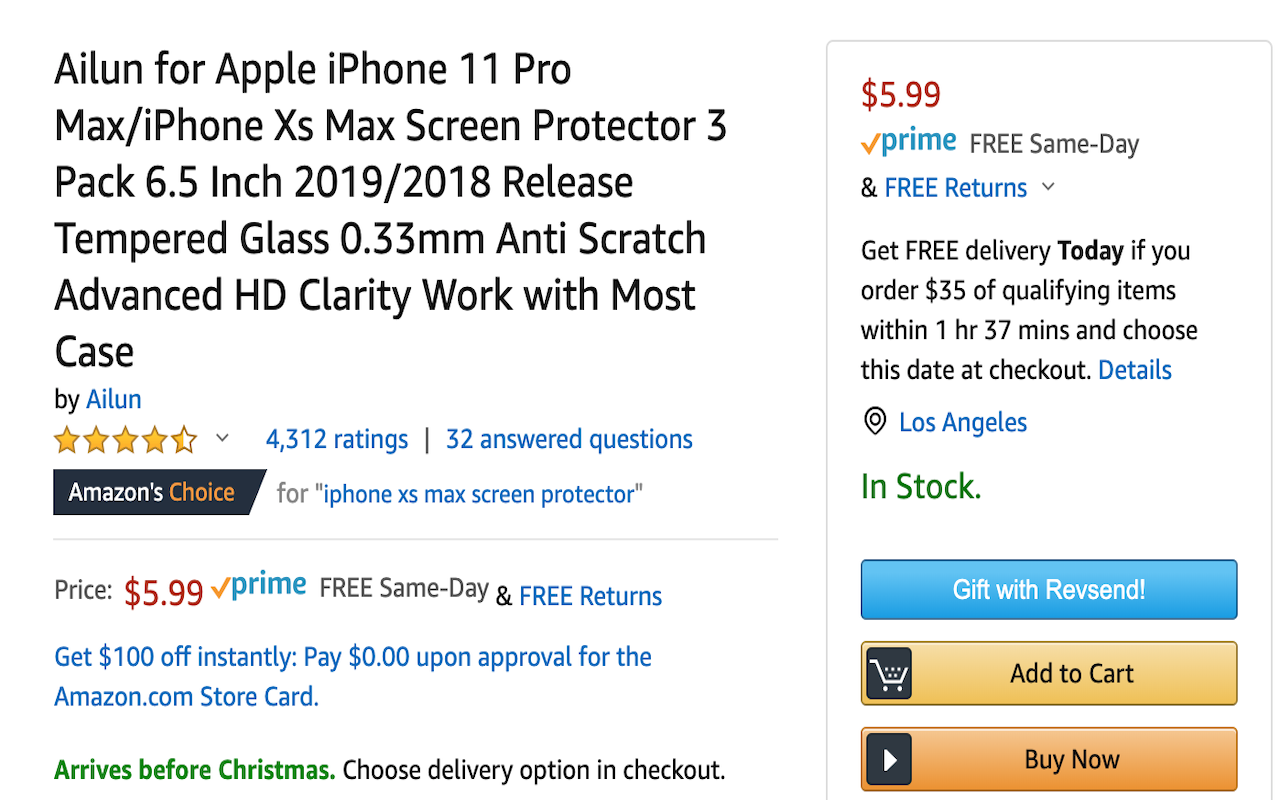Open the "iphone xs max screen protector" link
The height and width of the screenshot is (800, 1280).
pos(479,494)
